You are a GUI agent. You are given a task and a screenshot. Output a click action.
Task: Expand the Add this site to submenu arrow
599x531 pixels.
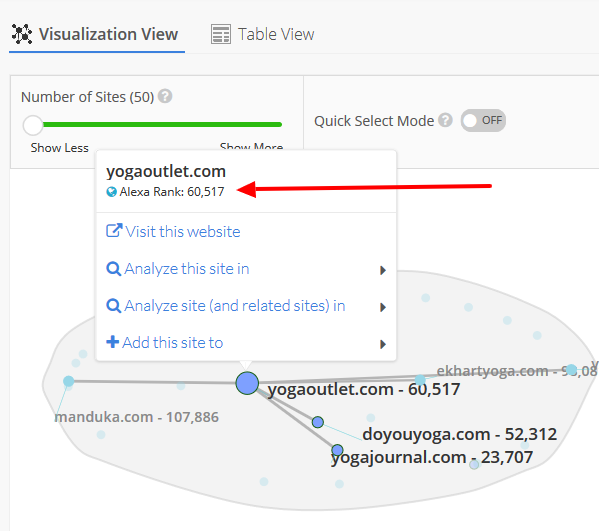(382, 344)
